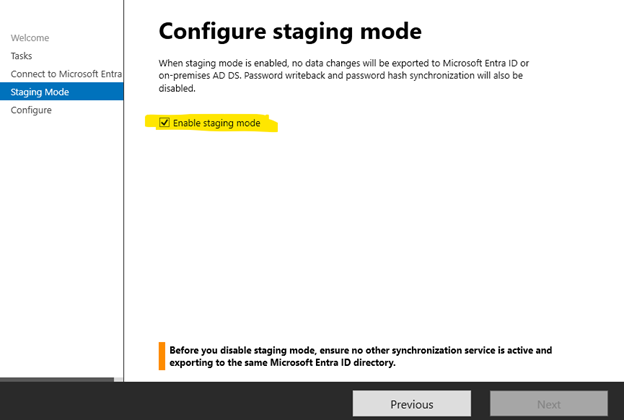Click the 'Configure staging mode' page heading
Viewport: 624px width, 420px height.
[290, 31]
